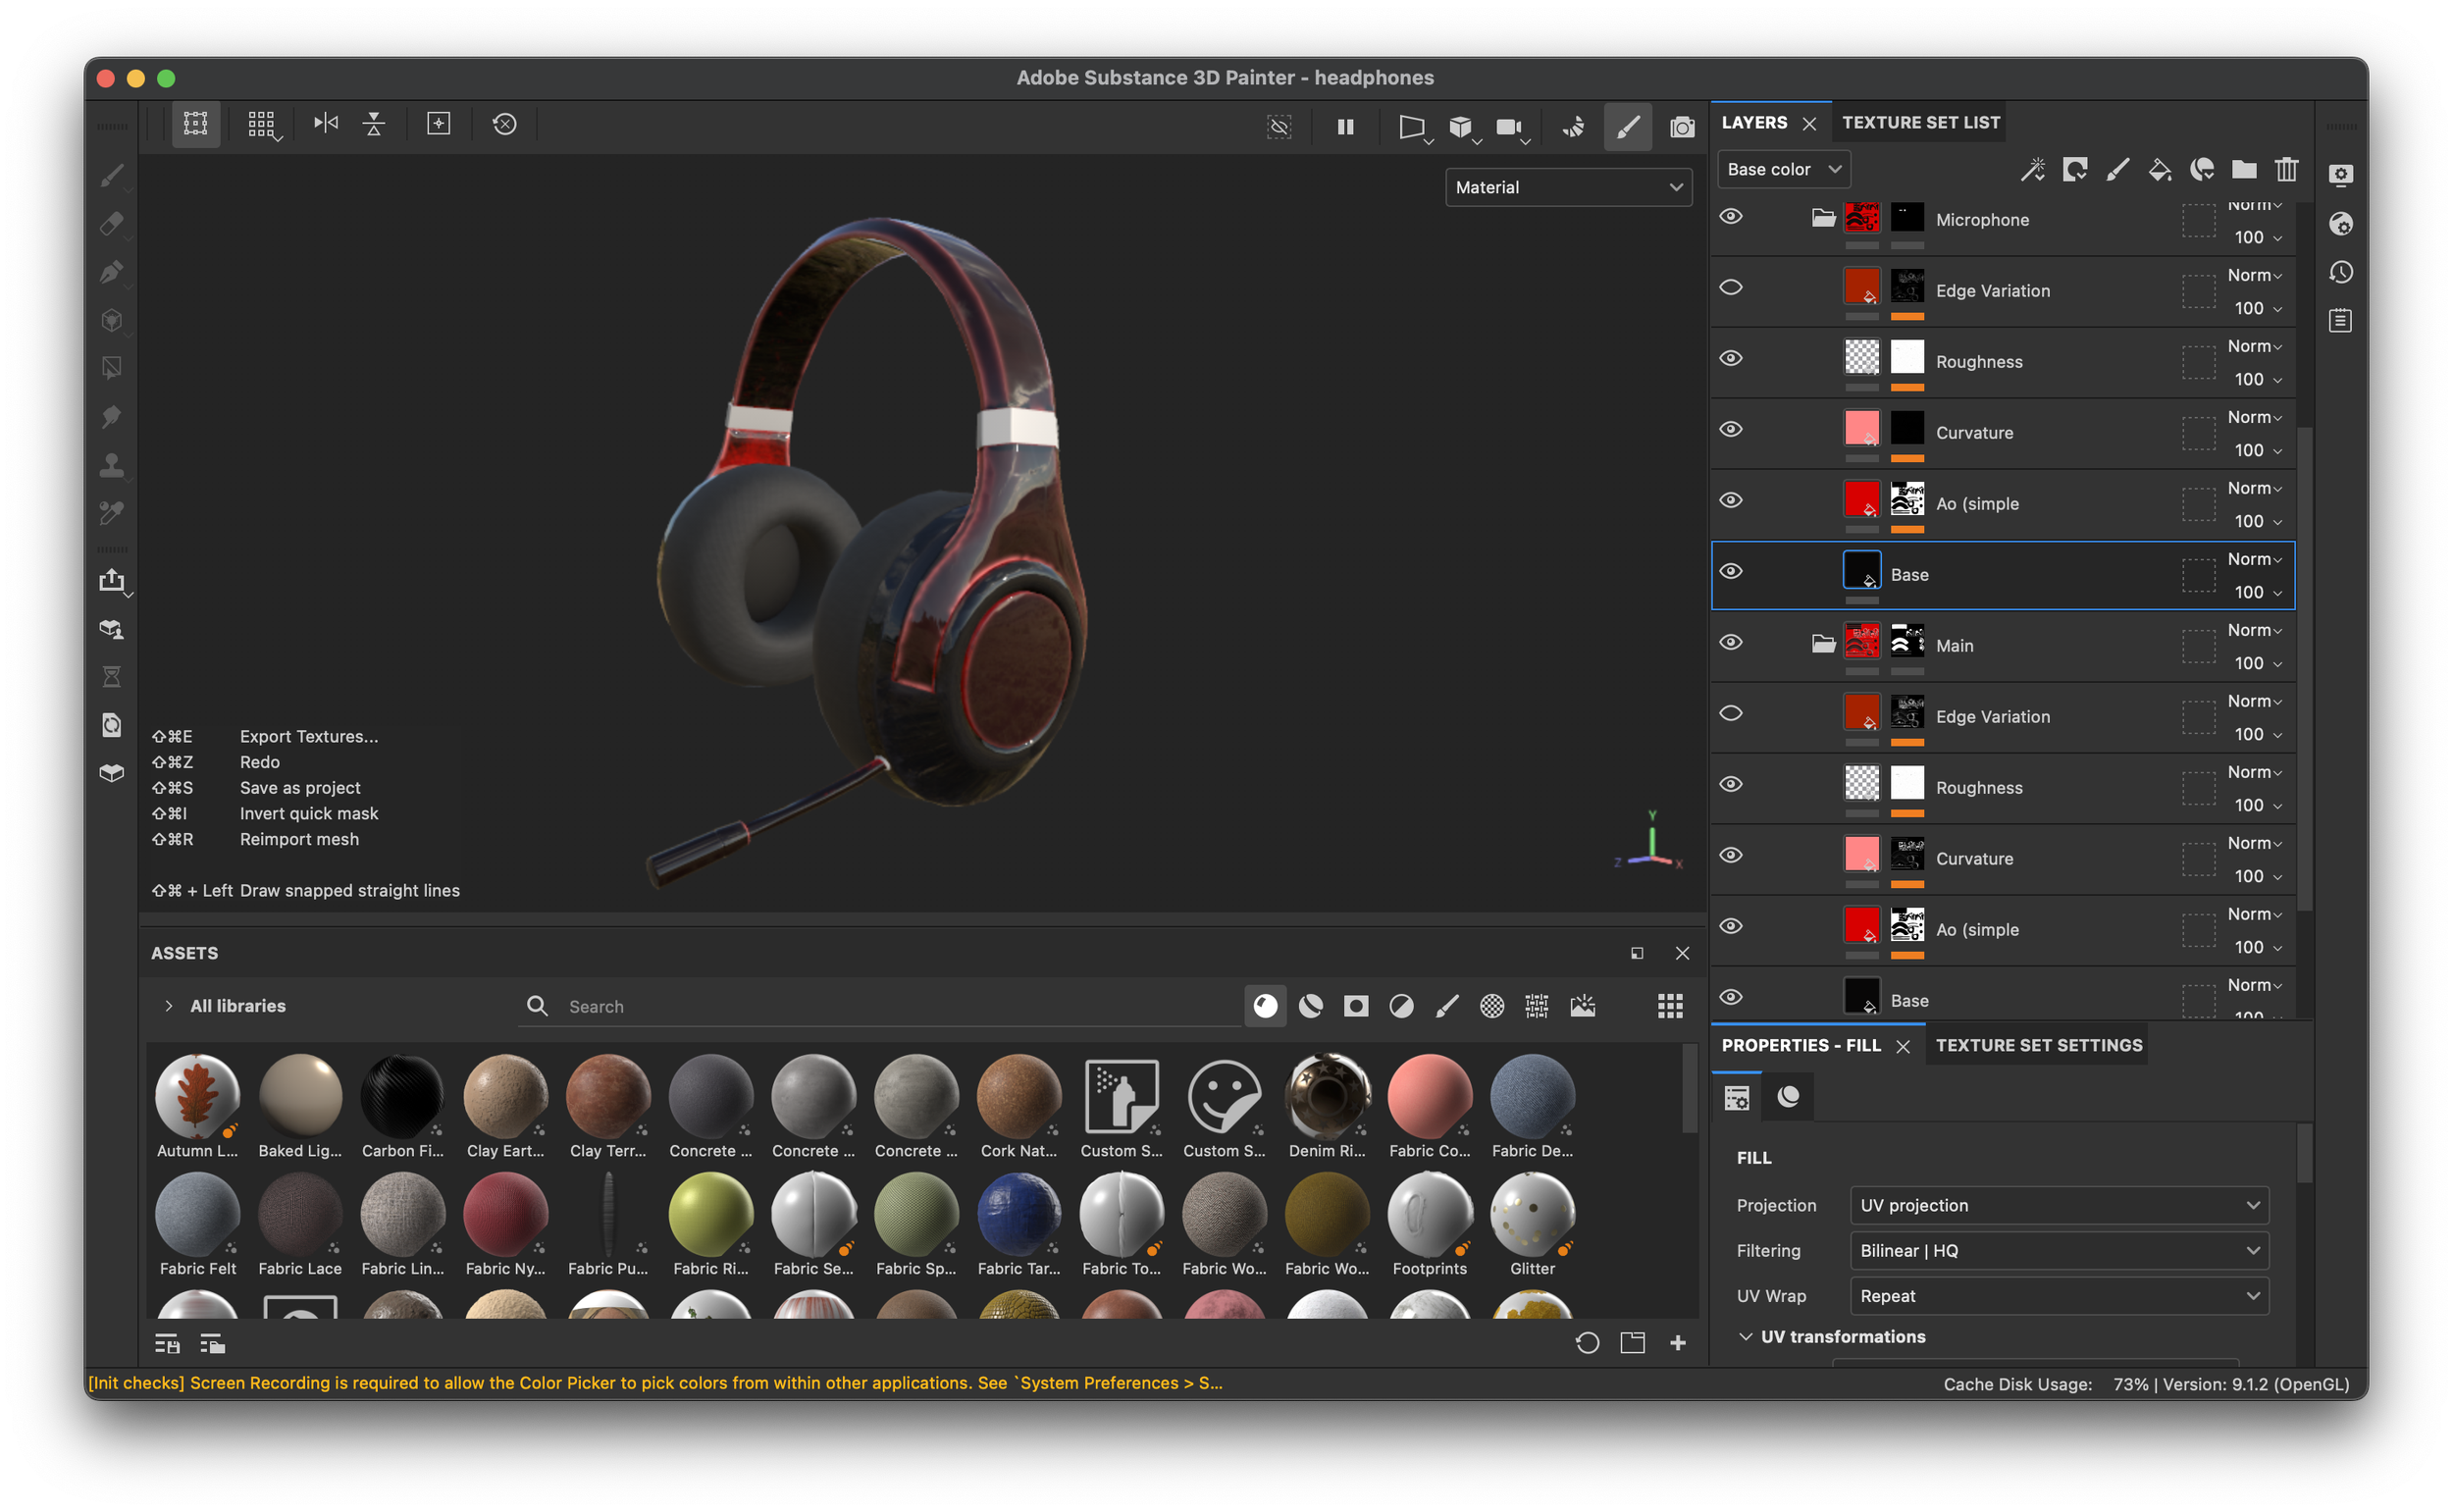Screen dimensions: 2453x1512
Task: Click the Pause rendering button
Action: (x=1346, y=127)
